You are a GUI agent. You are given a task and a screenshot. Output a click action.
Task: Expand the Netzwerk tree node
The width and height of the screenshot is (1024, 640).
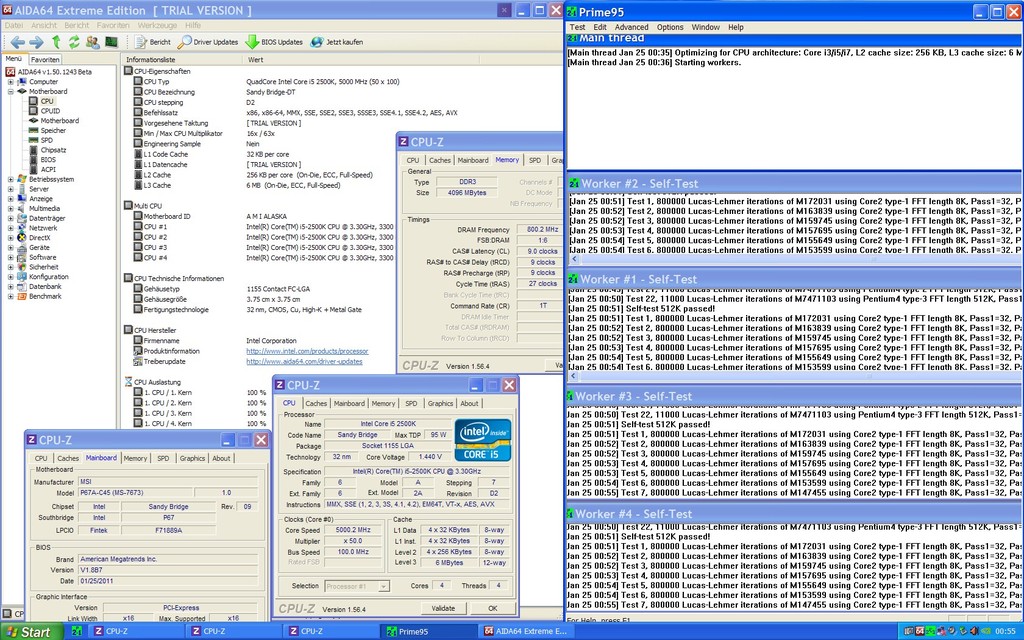(x=10, y=229)
